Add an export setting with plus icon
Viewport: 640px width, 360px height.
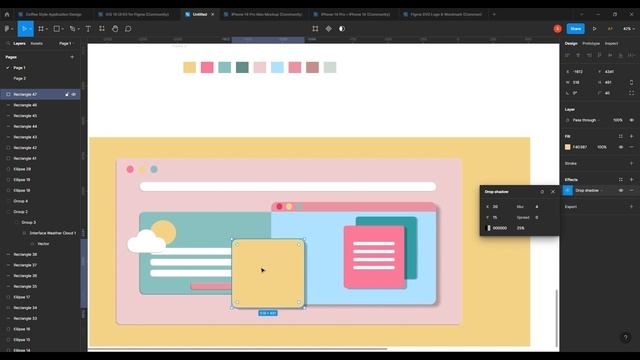(631, 207)
